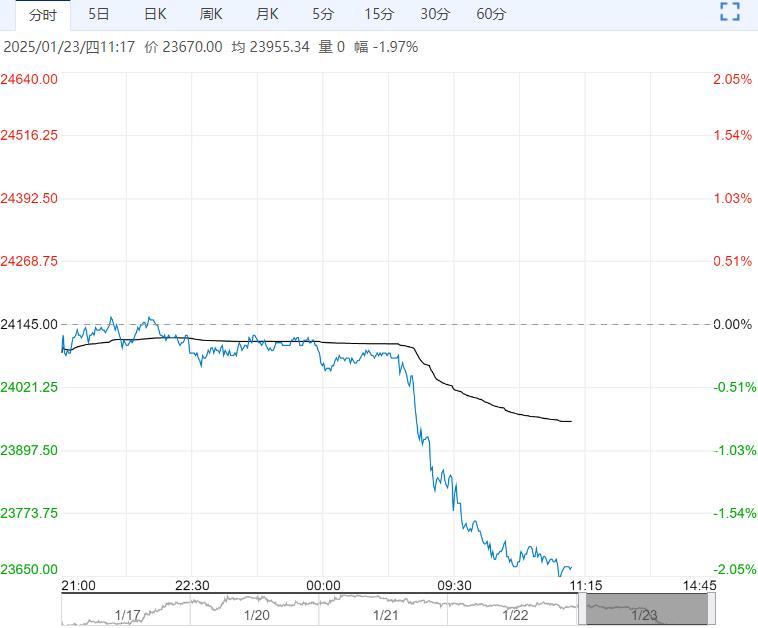Viewport: 758px width, 628px height.
Task: Click 1/22 in the overview timeline
Action: pyautogui.click(x=515, y=616)
